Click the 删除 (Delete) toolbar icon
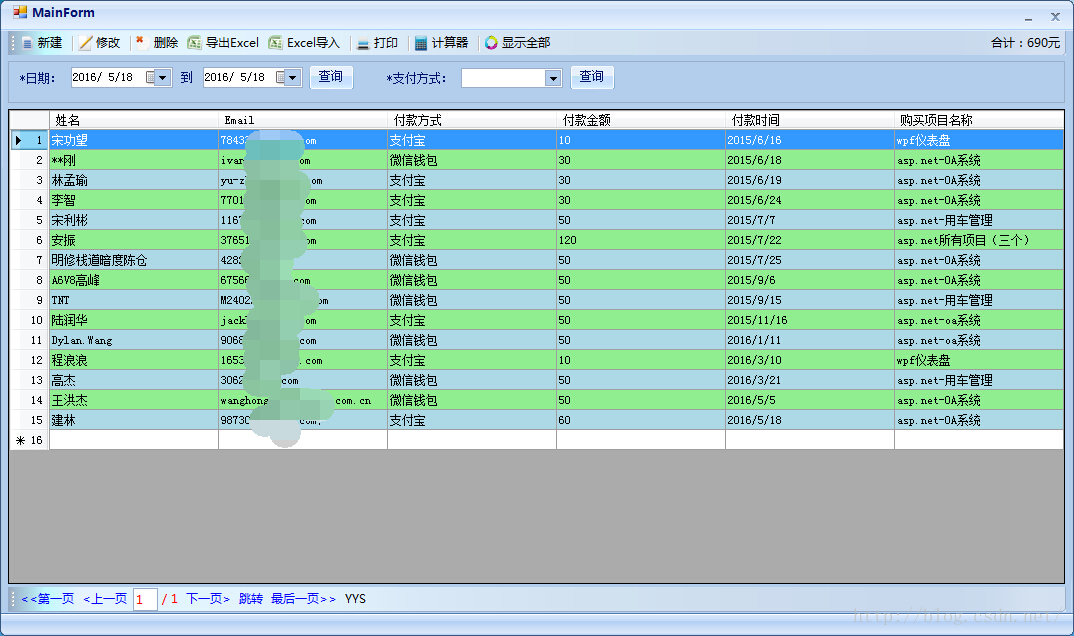 tap(141, 42)
